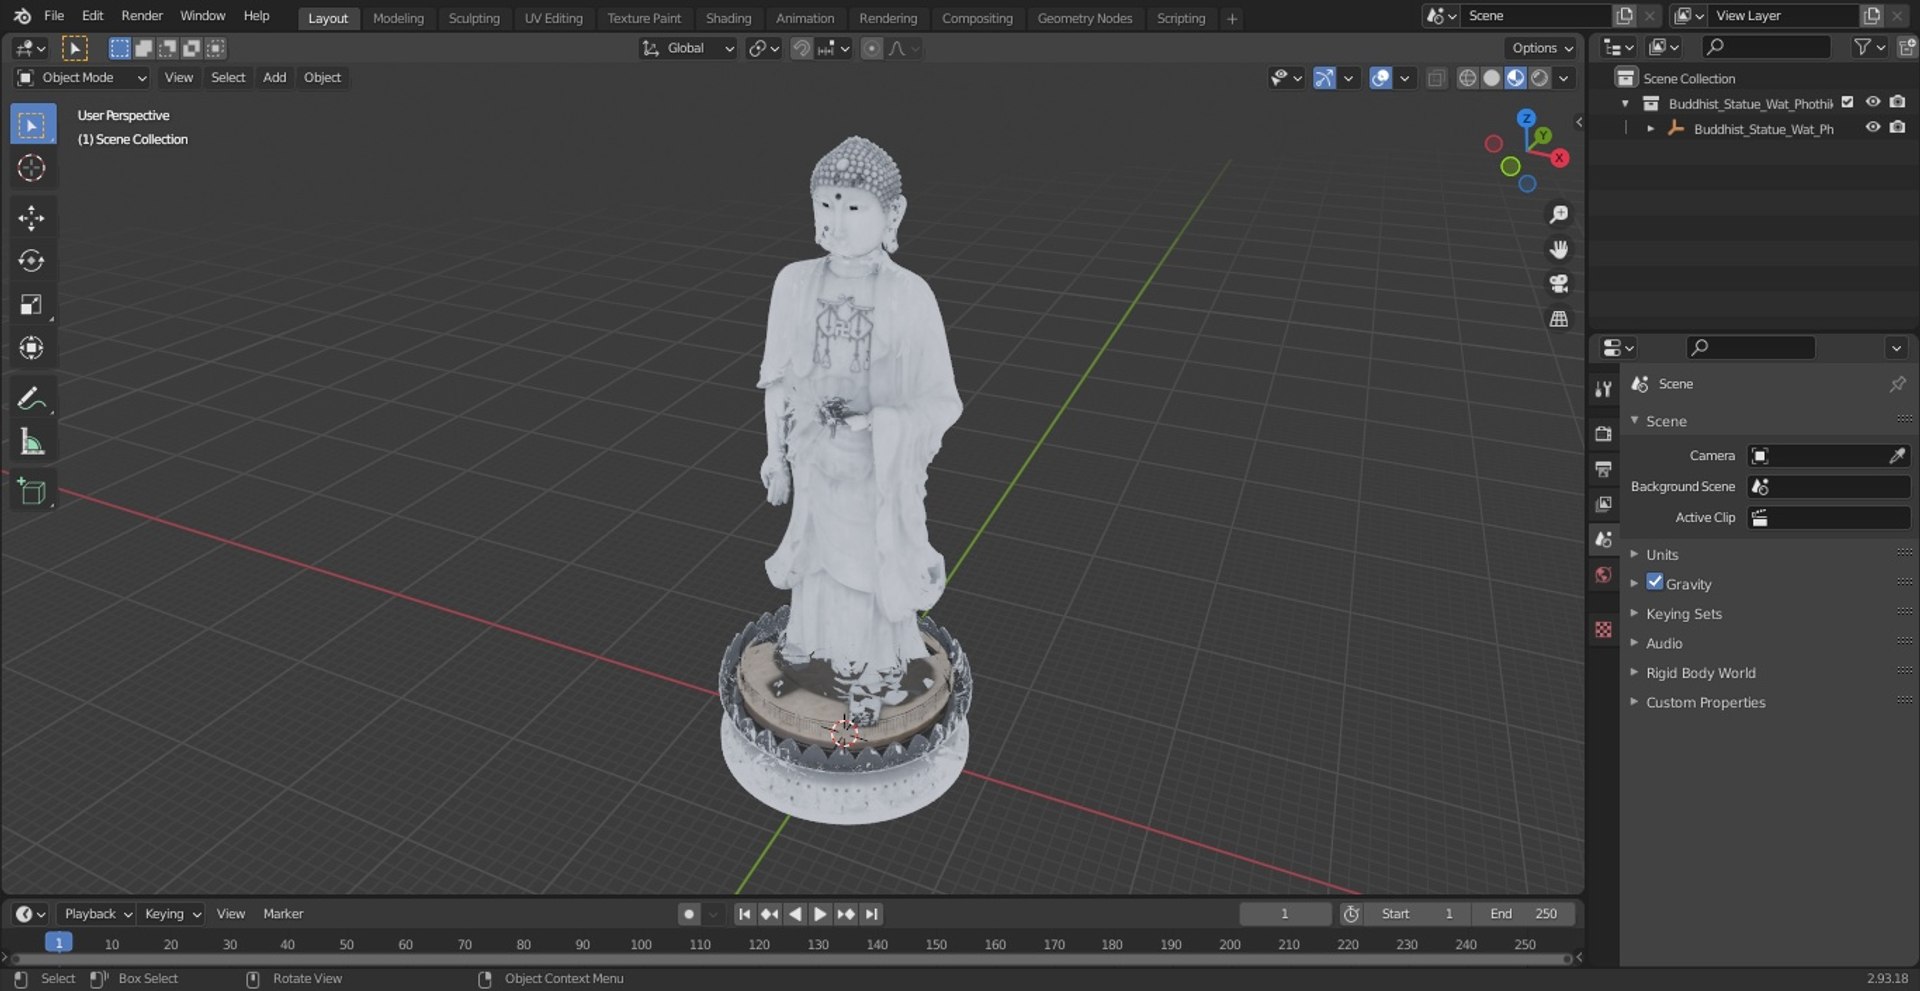Select the Add Cube tool

point(32,492)
